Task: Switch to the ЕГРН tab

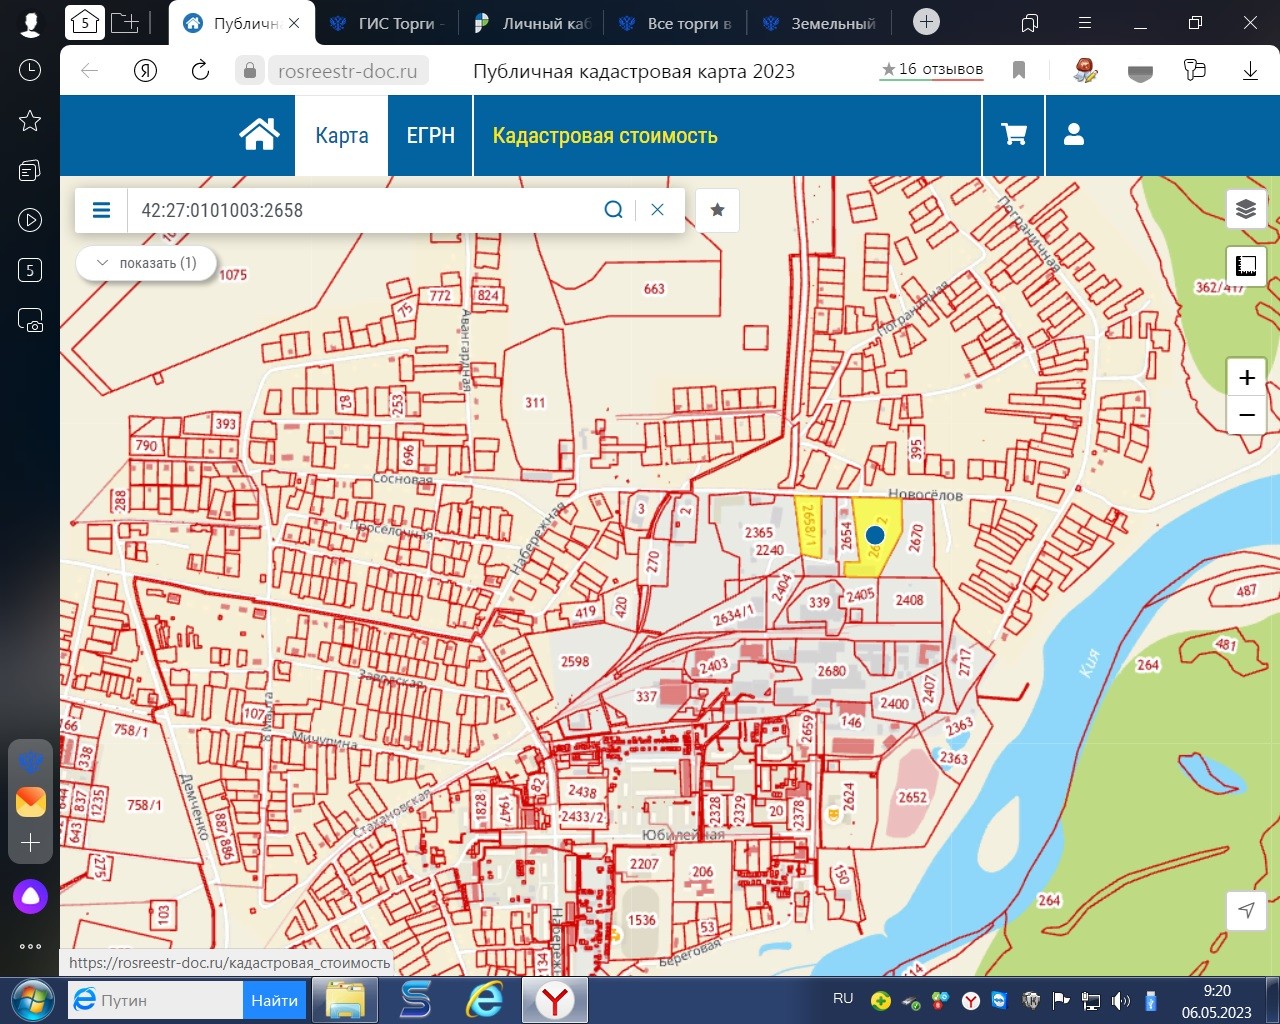Action: 430,136
